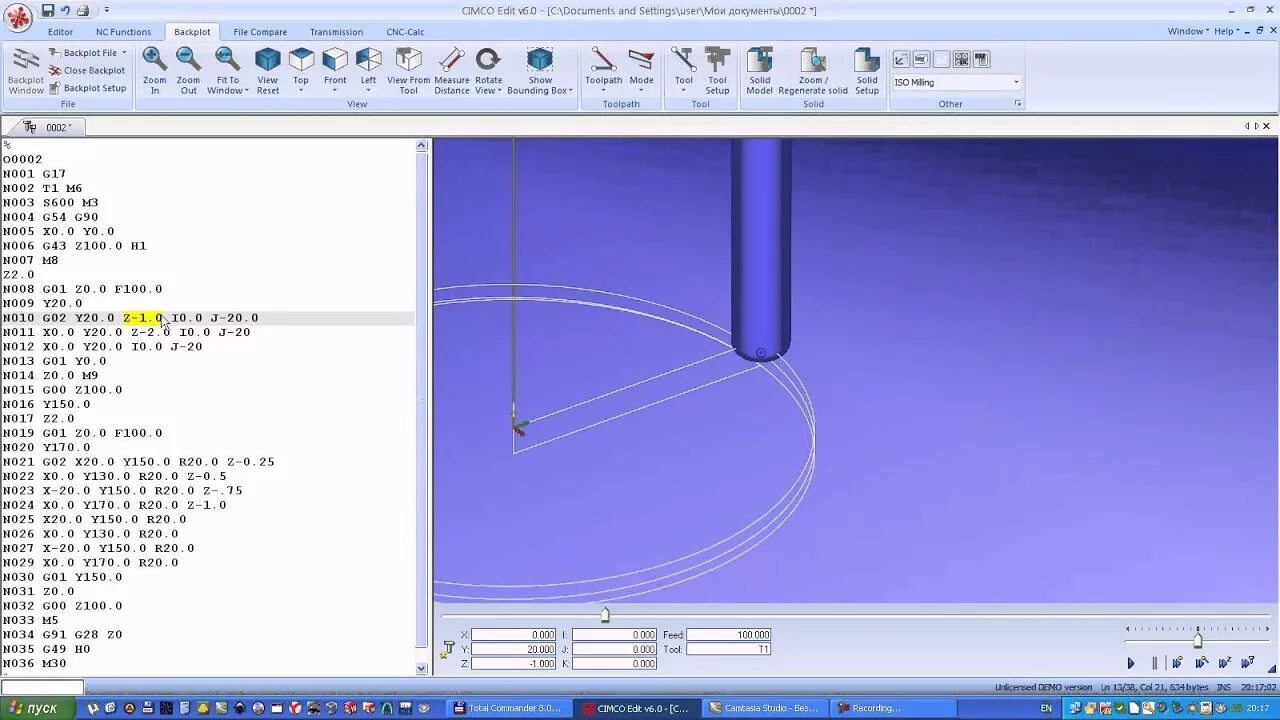This screenshot has height=720, width=1280.
Task: Open the Front view dropdown
Action: (x=335, y=91)
